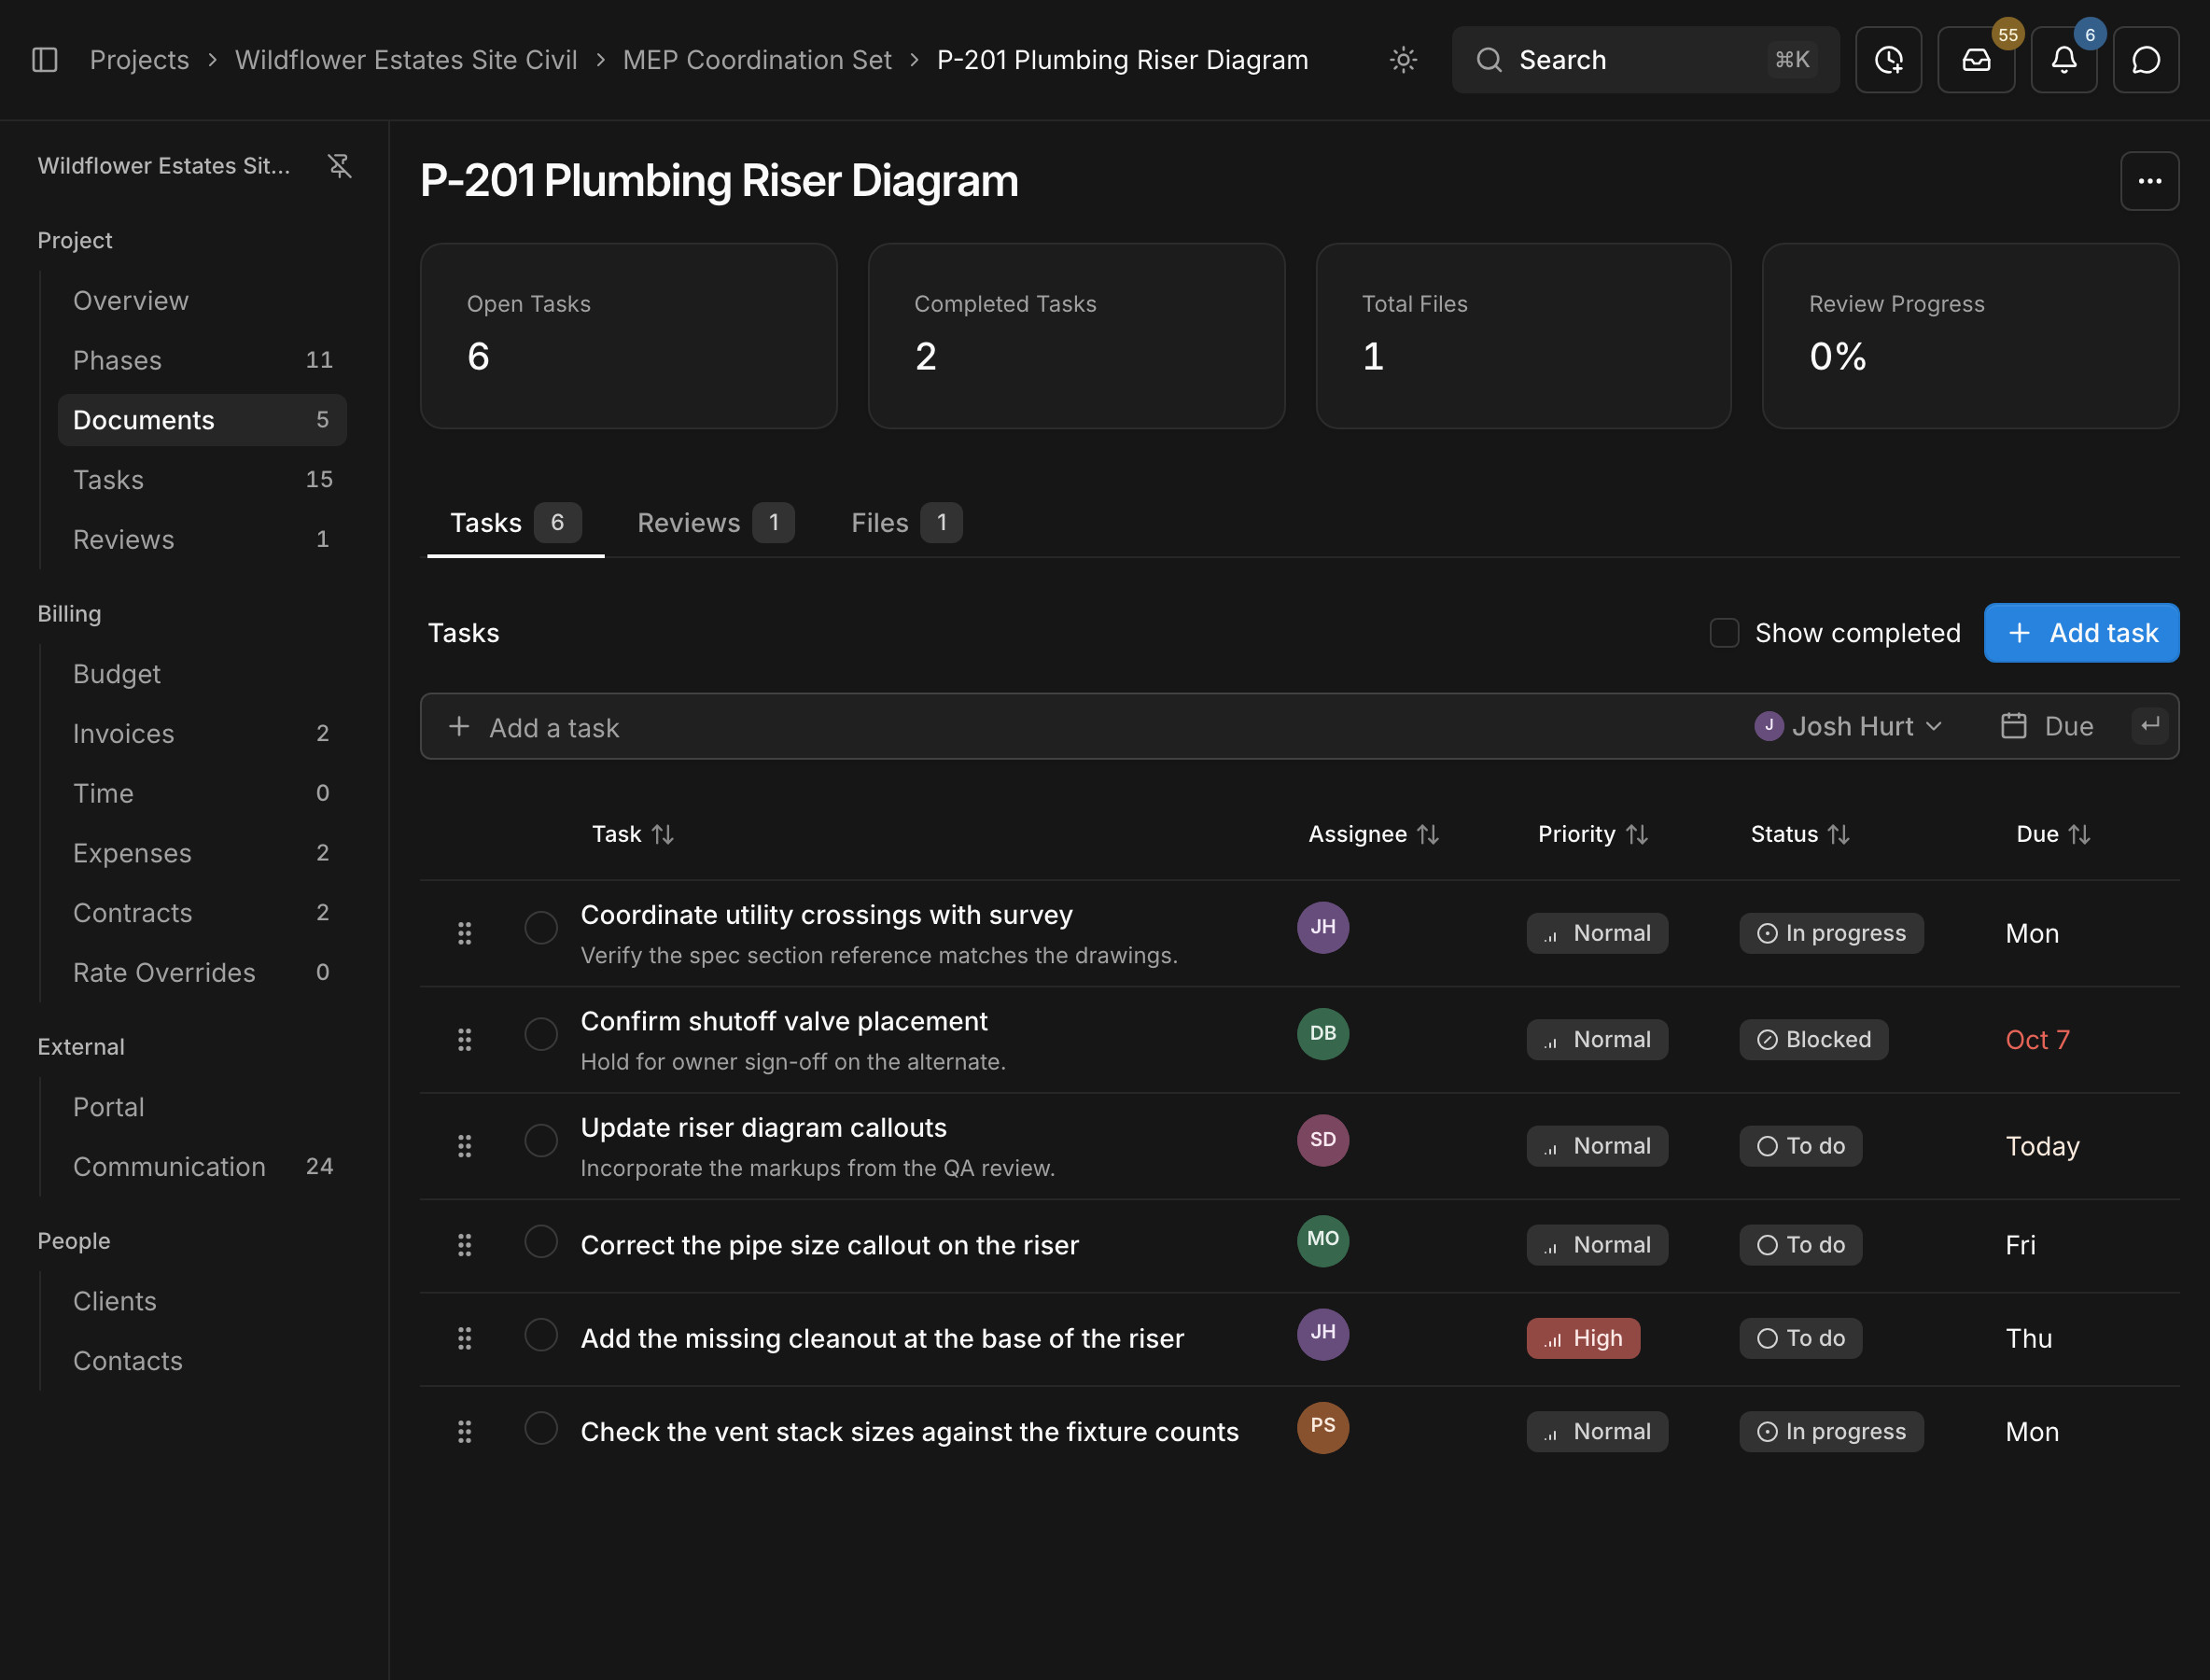Screen dimensions: 2210x1680
Task: Sort by Status column
Action: (1800, 834)
